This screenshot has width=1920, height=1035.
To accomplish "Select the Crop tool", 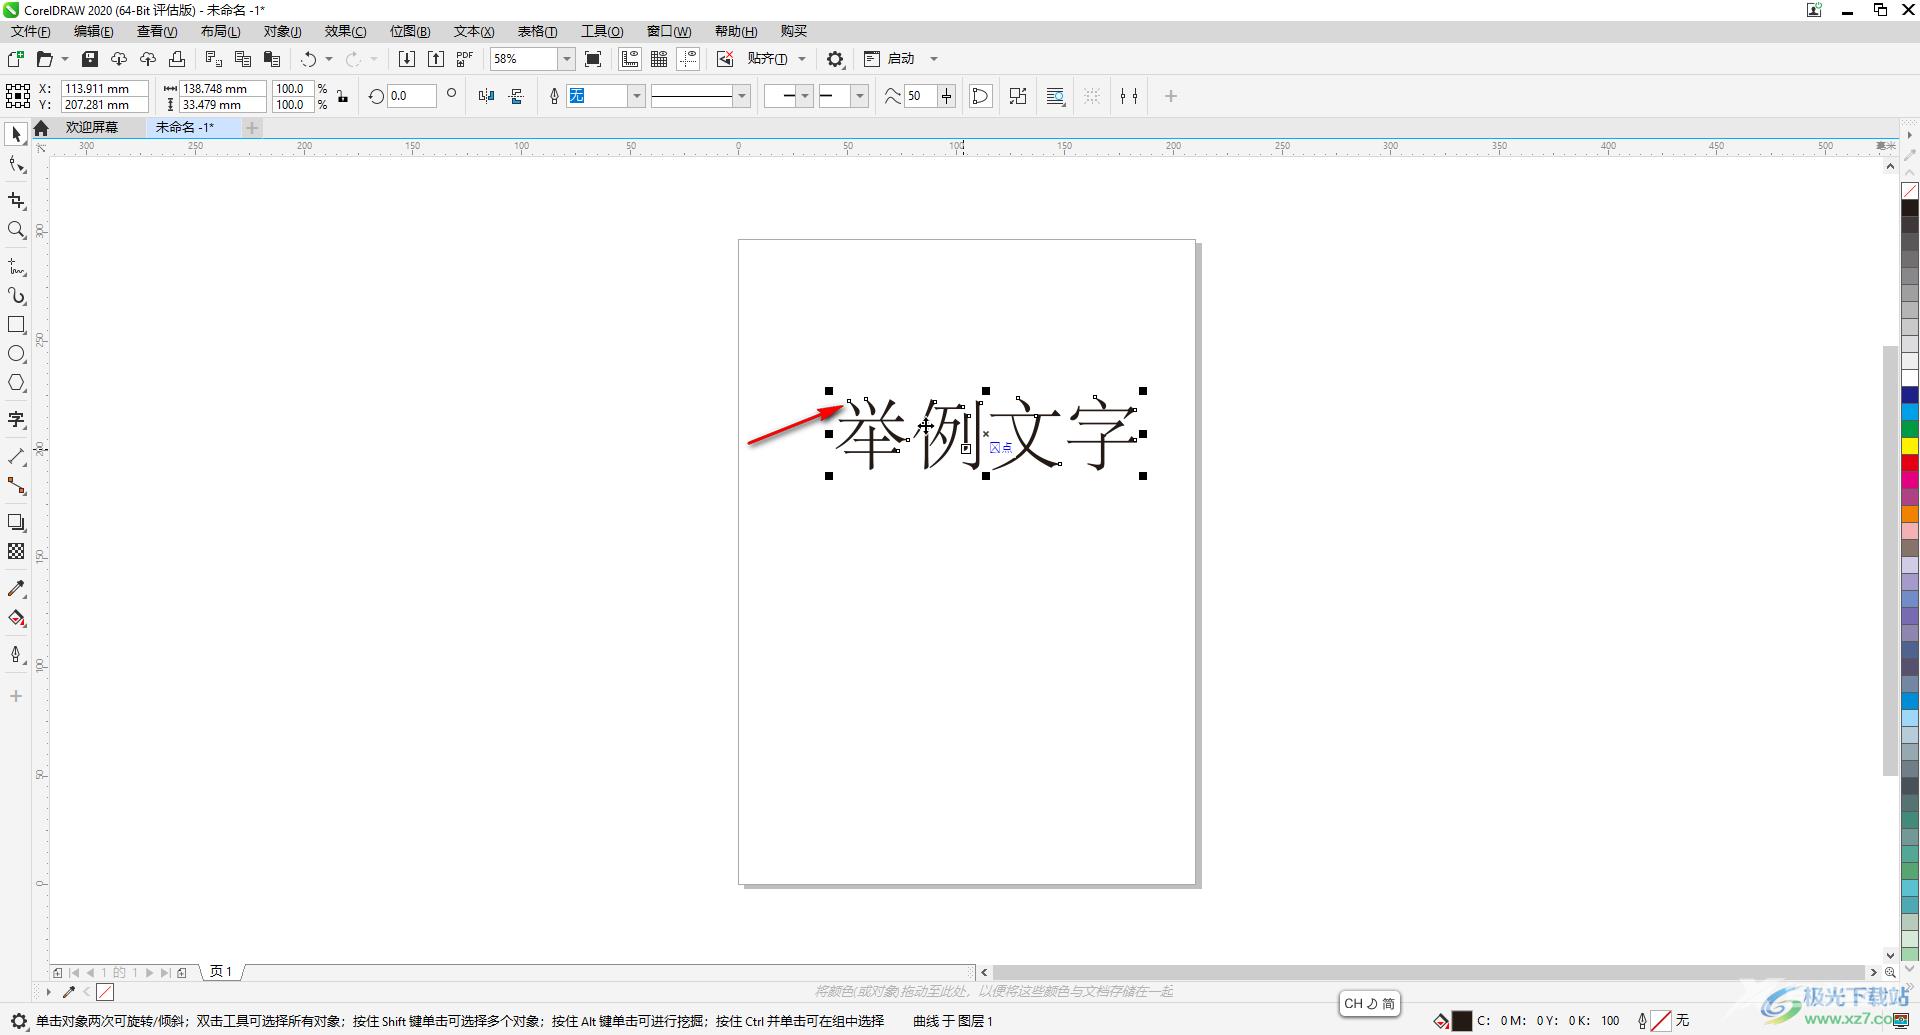I will (x=16, y=201).
